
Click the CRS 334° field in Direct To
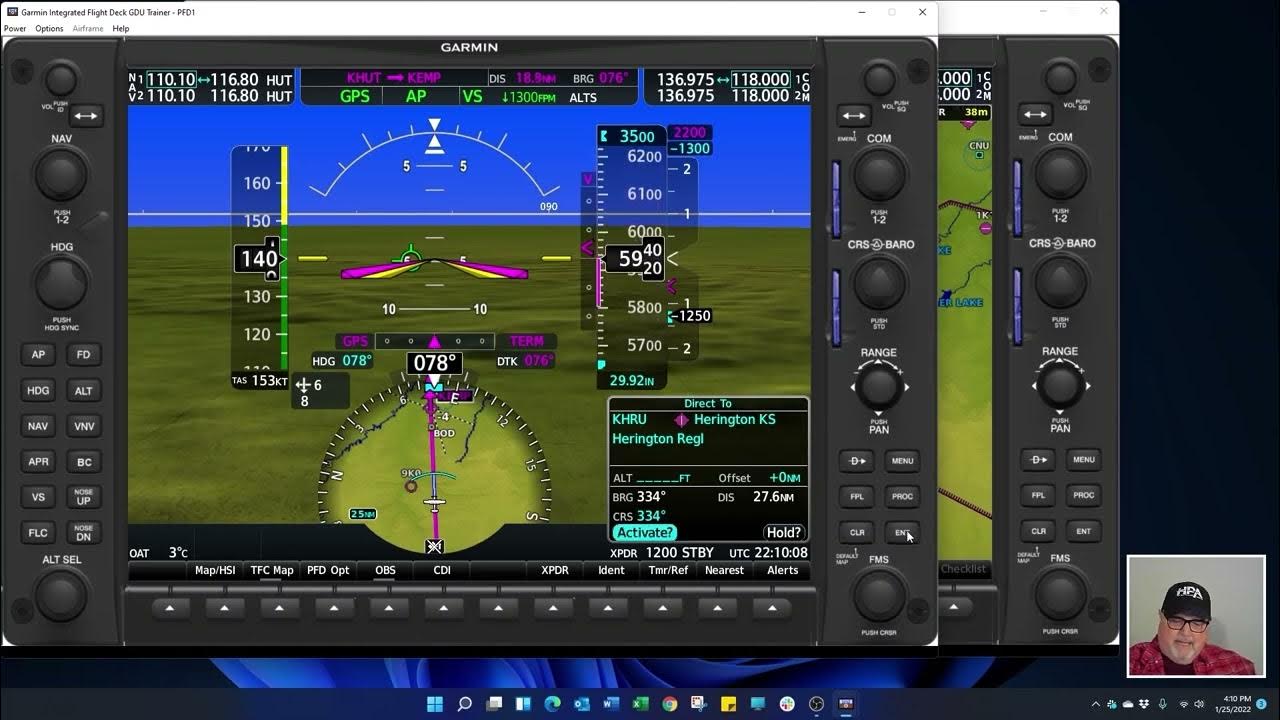click(x=640, y=516)
